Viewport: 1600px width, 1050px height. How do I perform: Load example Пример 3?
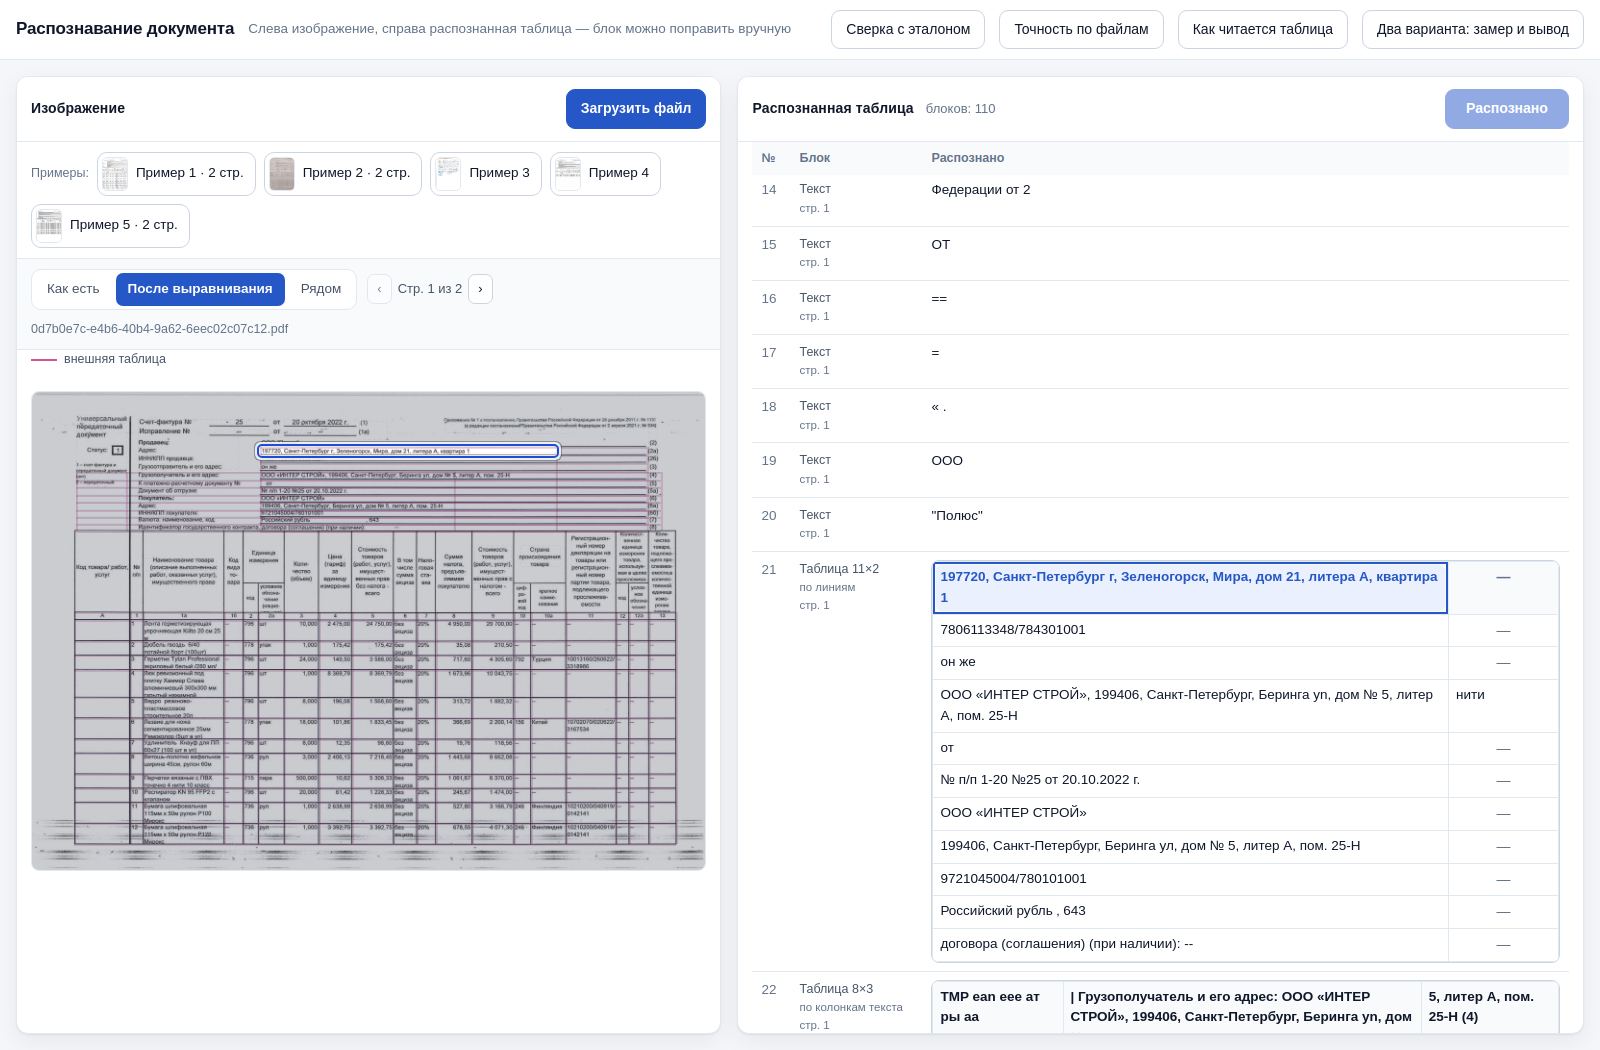(x=486, y=173)
